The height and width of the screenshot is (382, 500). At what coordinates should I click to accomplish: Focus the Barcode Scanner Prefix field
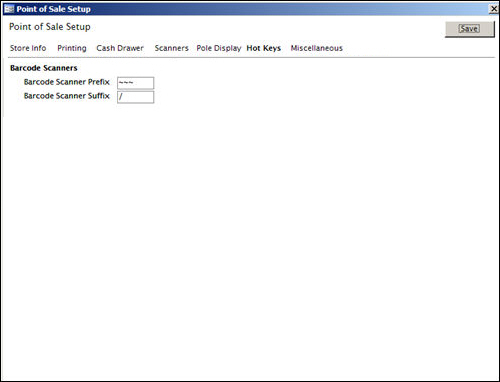tap(136, 83)
